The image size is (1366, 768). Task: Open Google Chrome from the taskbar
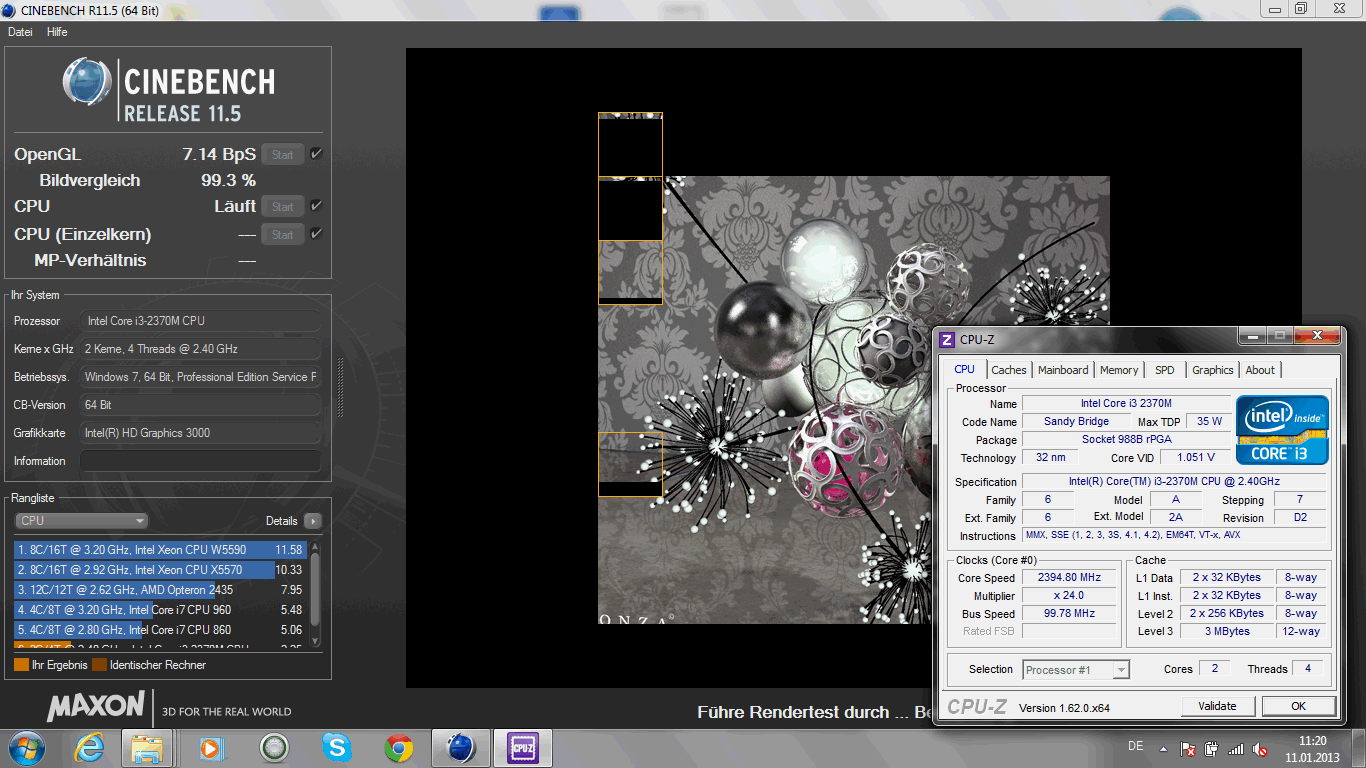(x=399, y=748)
